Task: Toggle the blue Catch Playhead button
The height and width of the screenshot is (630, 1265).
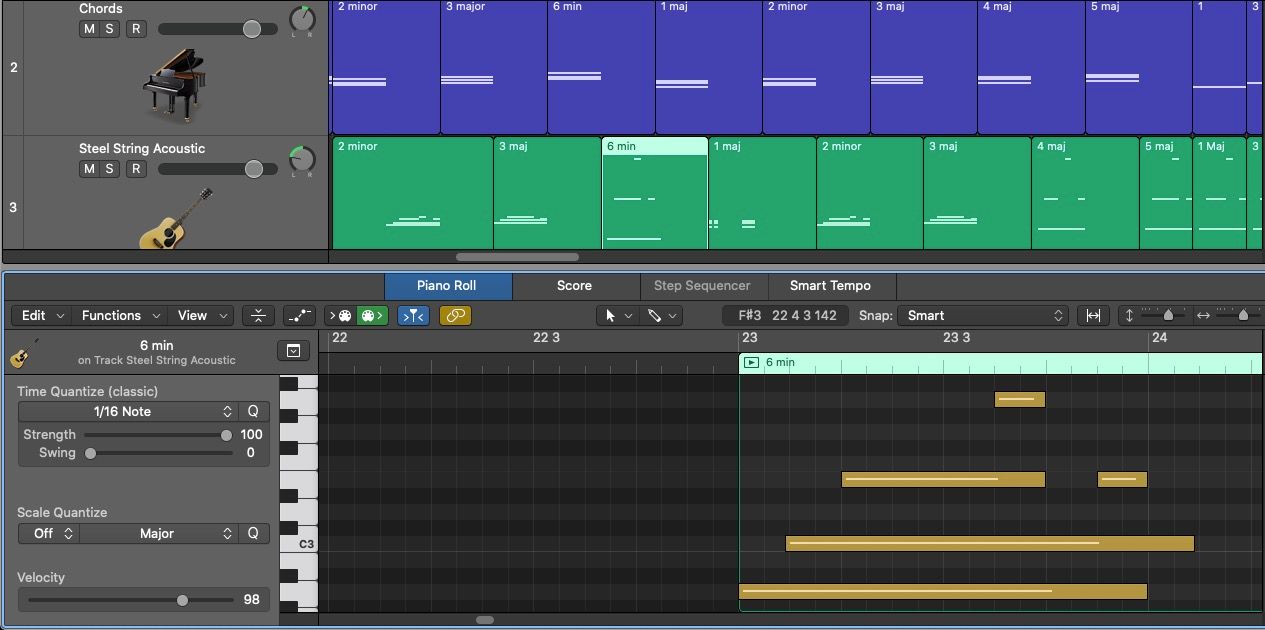Action: [x=413, y=315]
